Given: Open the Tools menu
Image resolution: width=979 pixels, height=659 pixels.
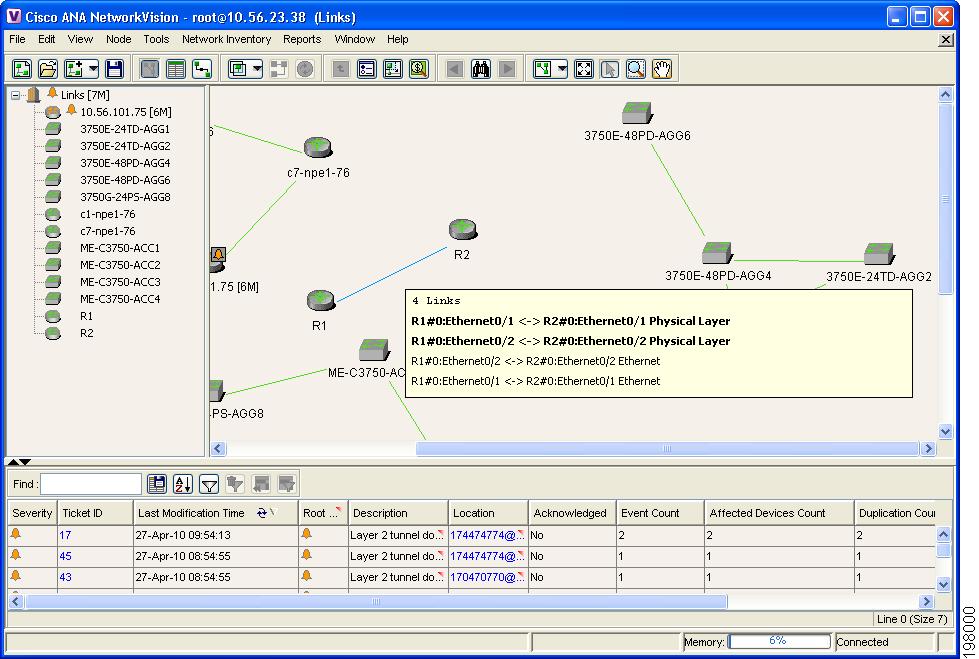Looking at the screenshot, I should 156,39.
